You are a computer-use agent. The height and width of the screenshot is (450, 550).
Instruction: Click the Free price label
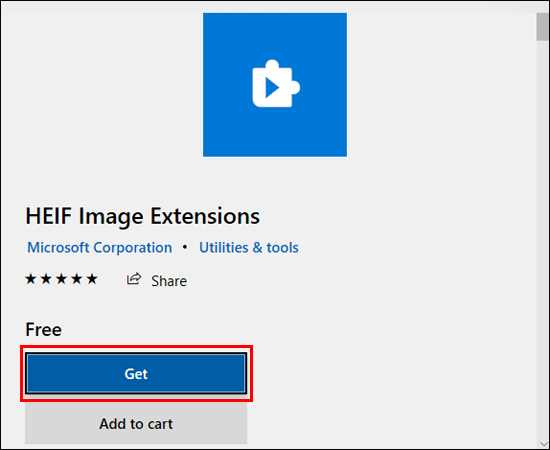pyautogui.click(x=43, y=329)
